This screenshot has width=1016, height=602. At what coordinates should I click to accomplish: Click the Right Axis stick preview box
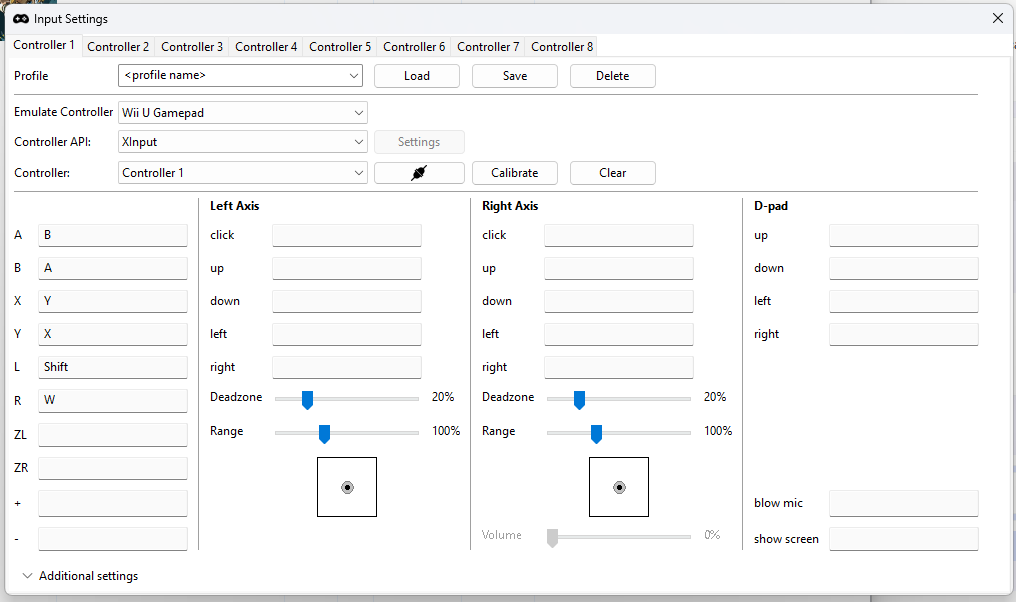click(x=619, y=487)
